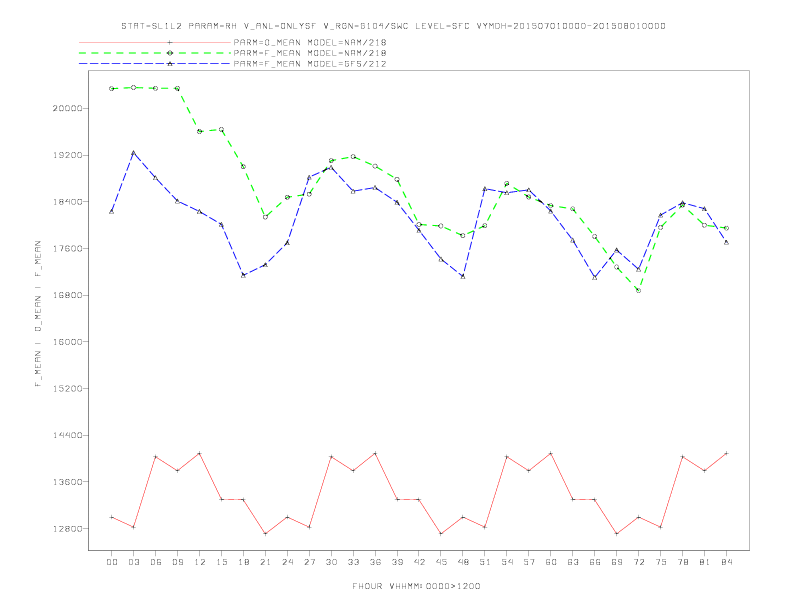Click x-axis forecast hour label 15
Screen dimensions: 792x612
tap(221, 562)
